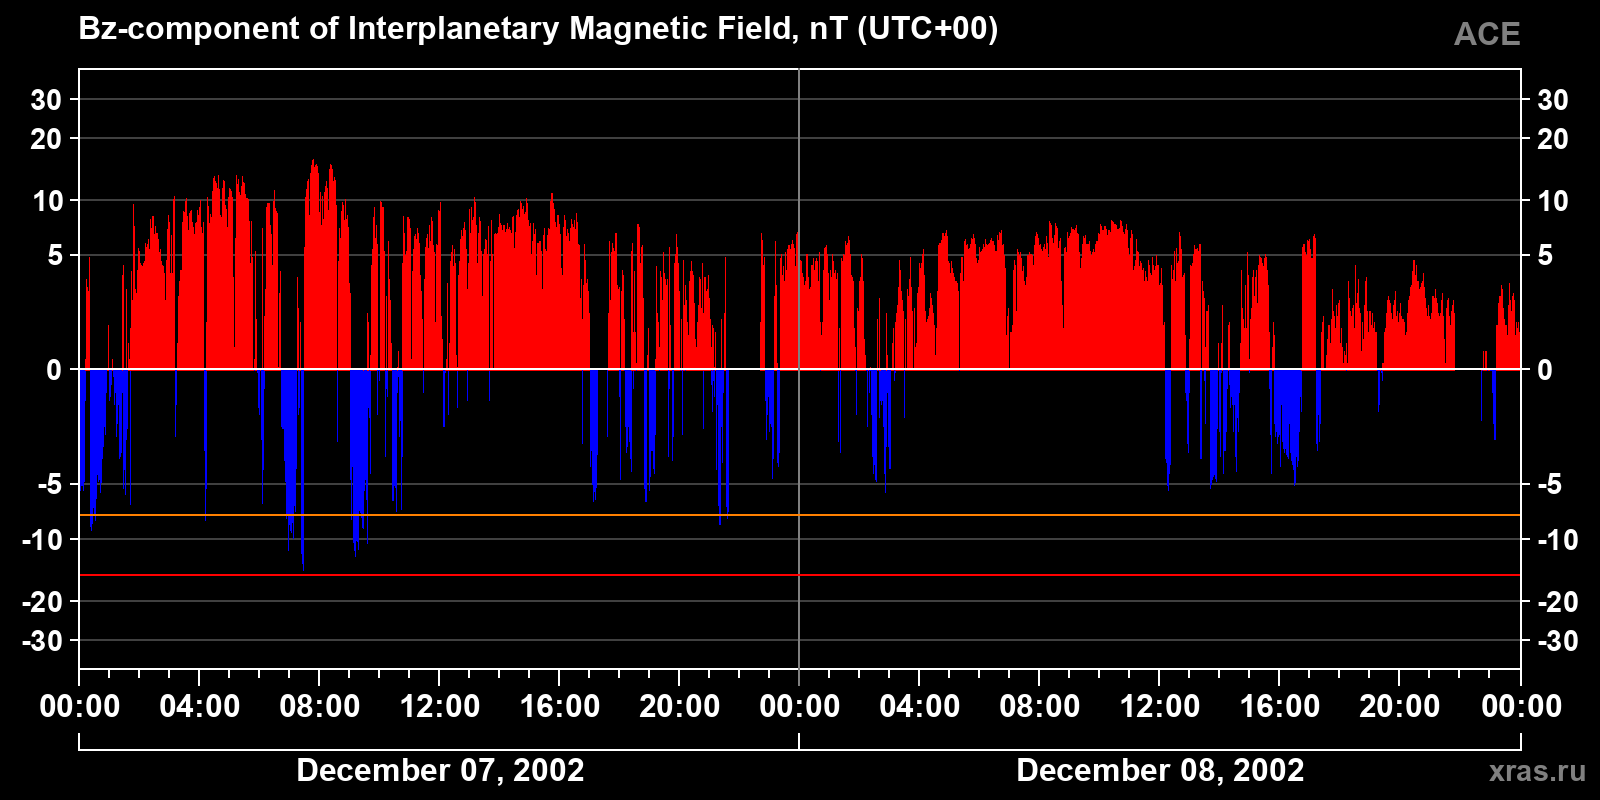Click the left axis zero label
The image size is (1600, 800).
coord(54,370)
